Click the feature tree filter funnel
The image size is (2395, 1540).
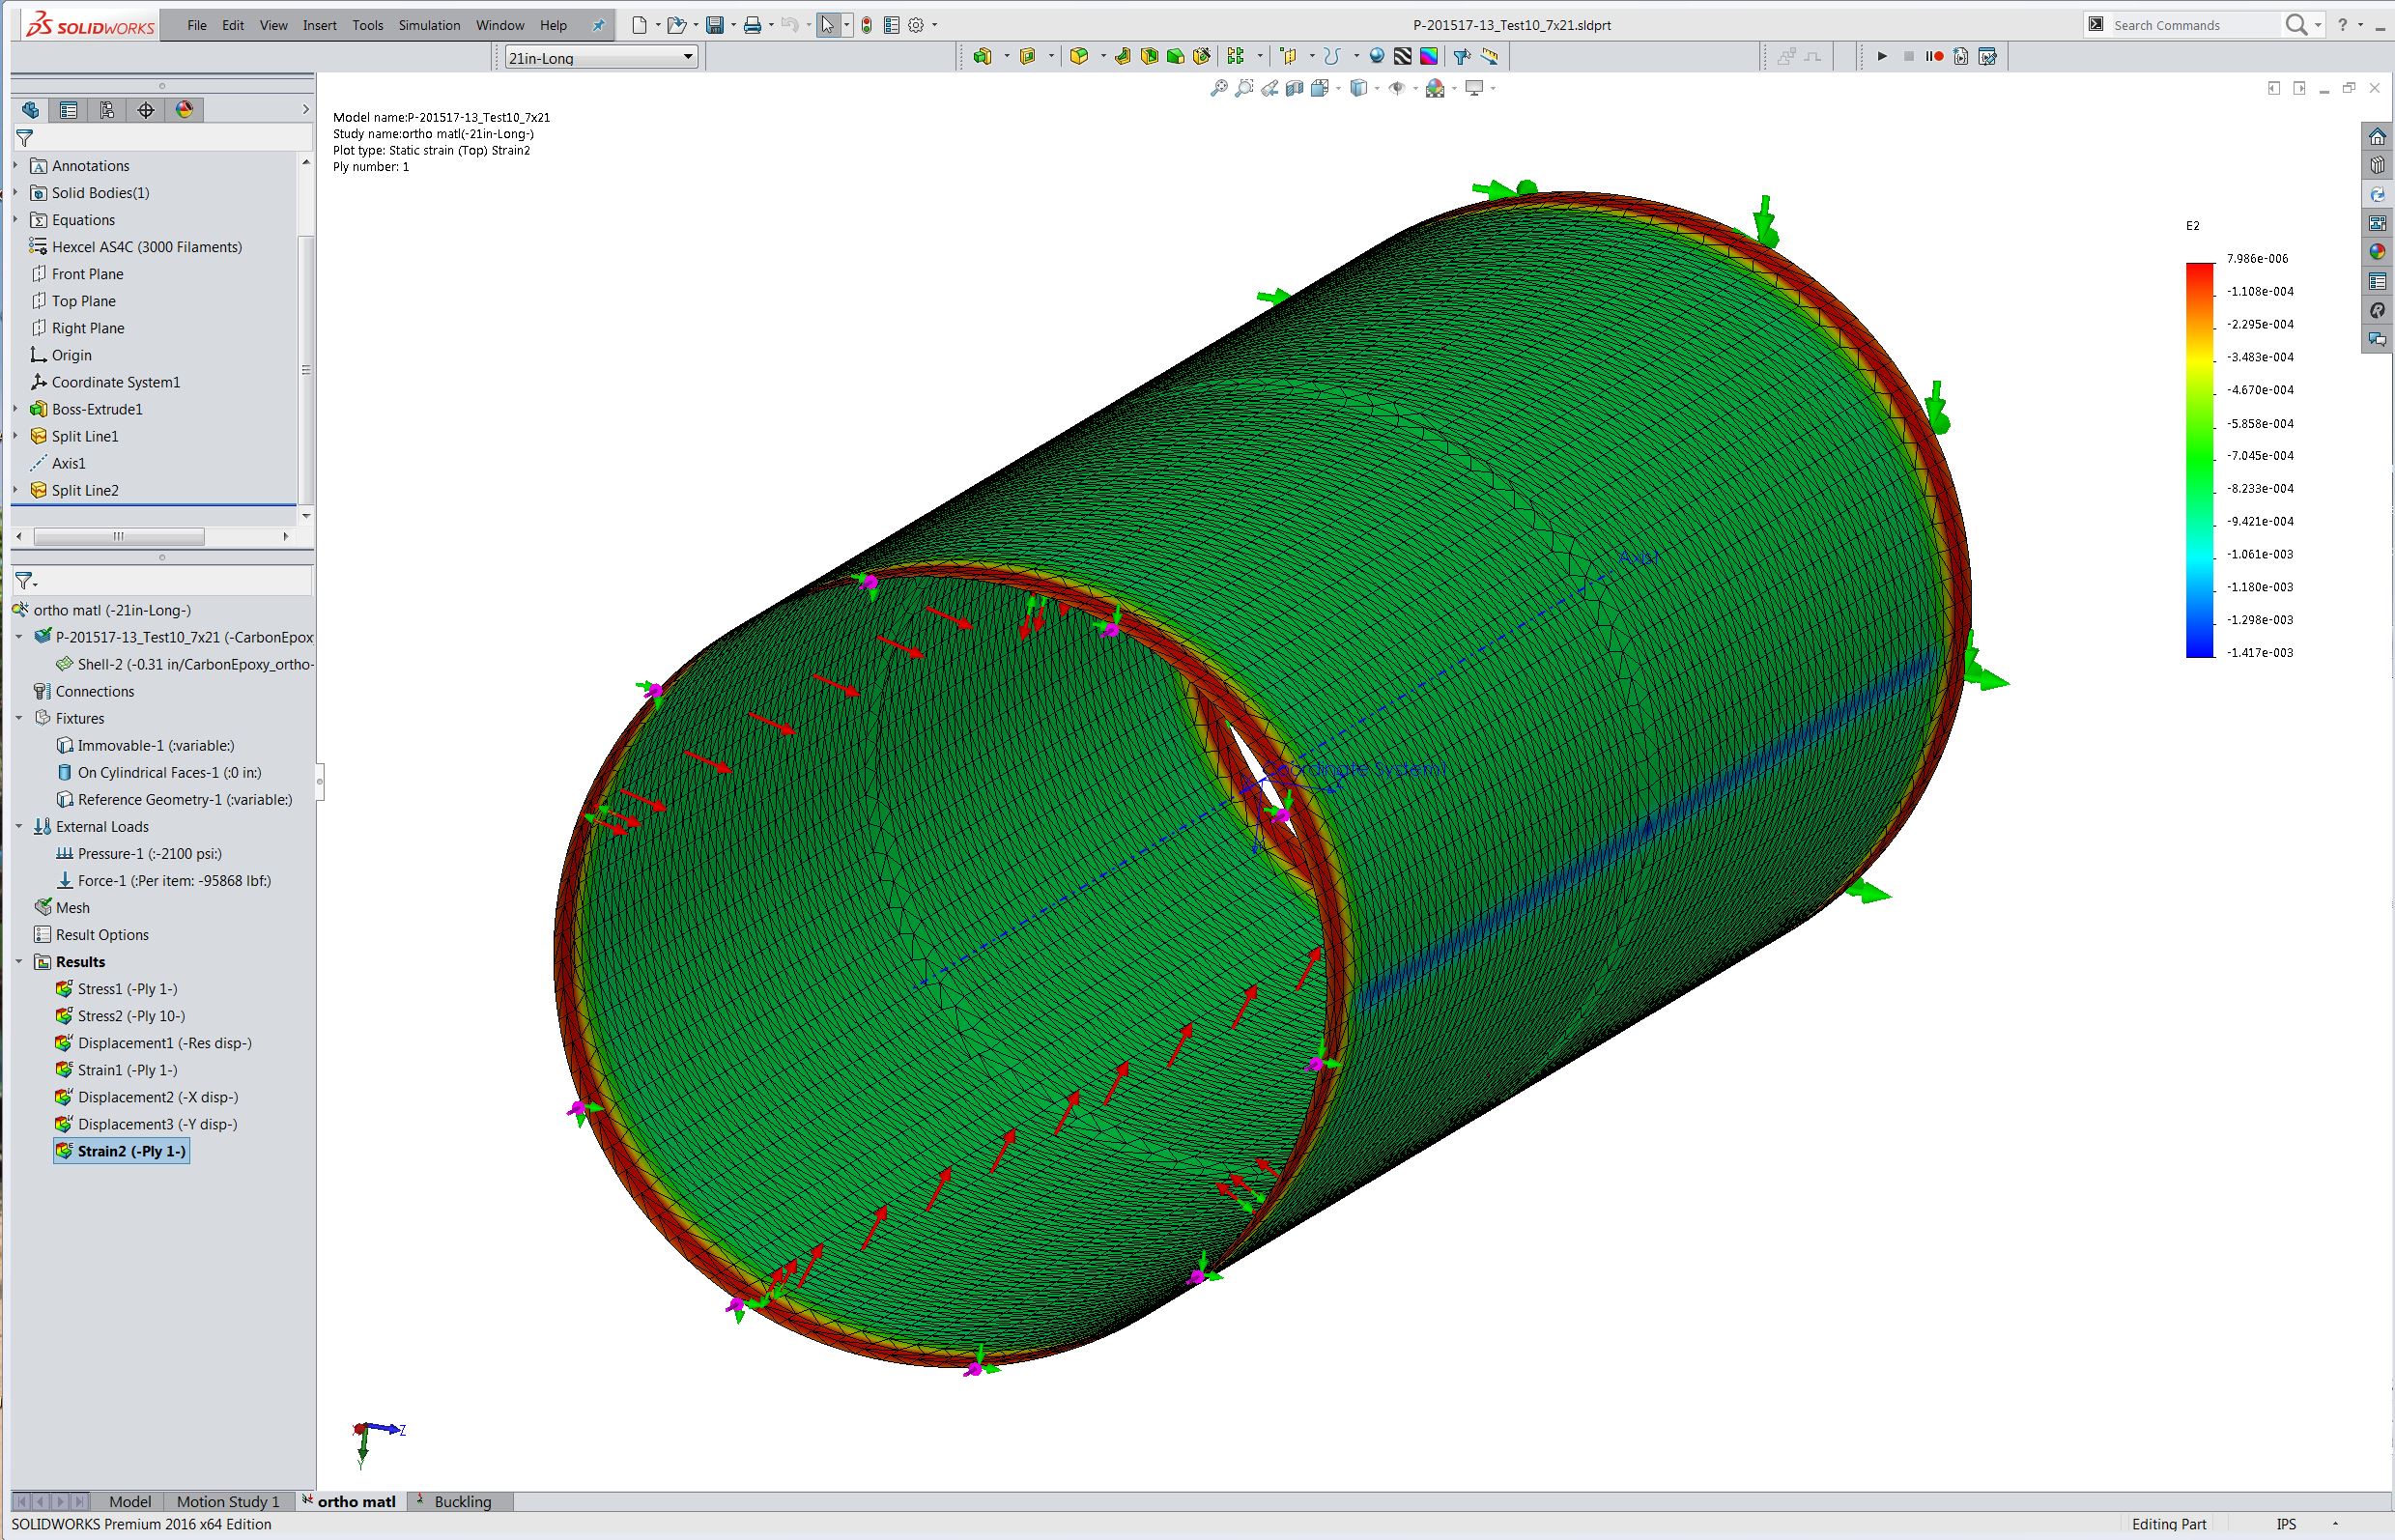click(x=25, y=138)
